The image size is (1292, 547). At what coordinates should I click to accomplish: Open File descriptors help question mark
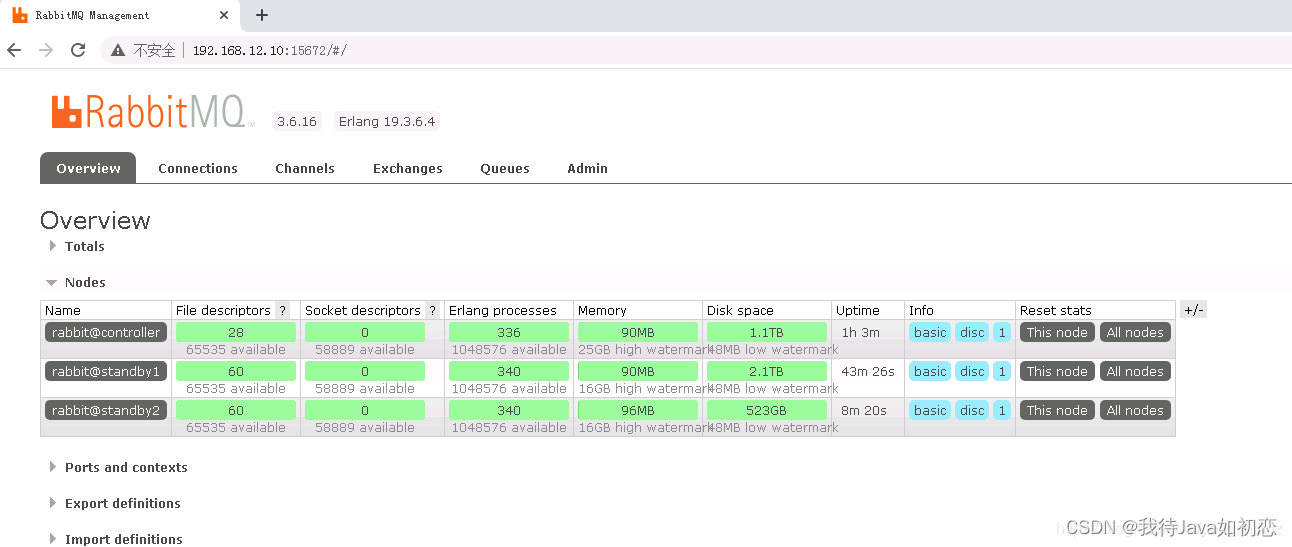(283, 310)
